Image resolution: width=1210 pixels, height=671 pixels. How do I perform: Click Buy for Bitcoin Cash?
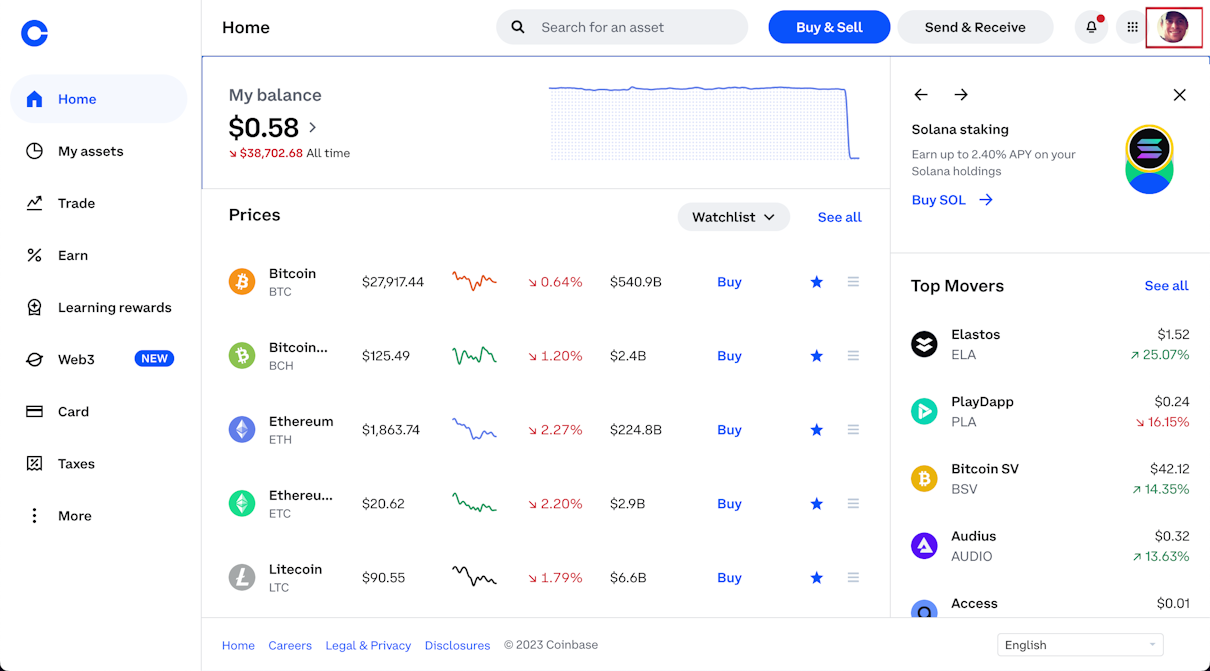(x=729, y=356)
